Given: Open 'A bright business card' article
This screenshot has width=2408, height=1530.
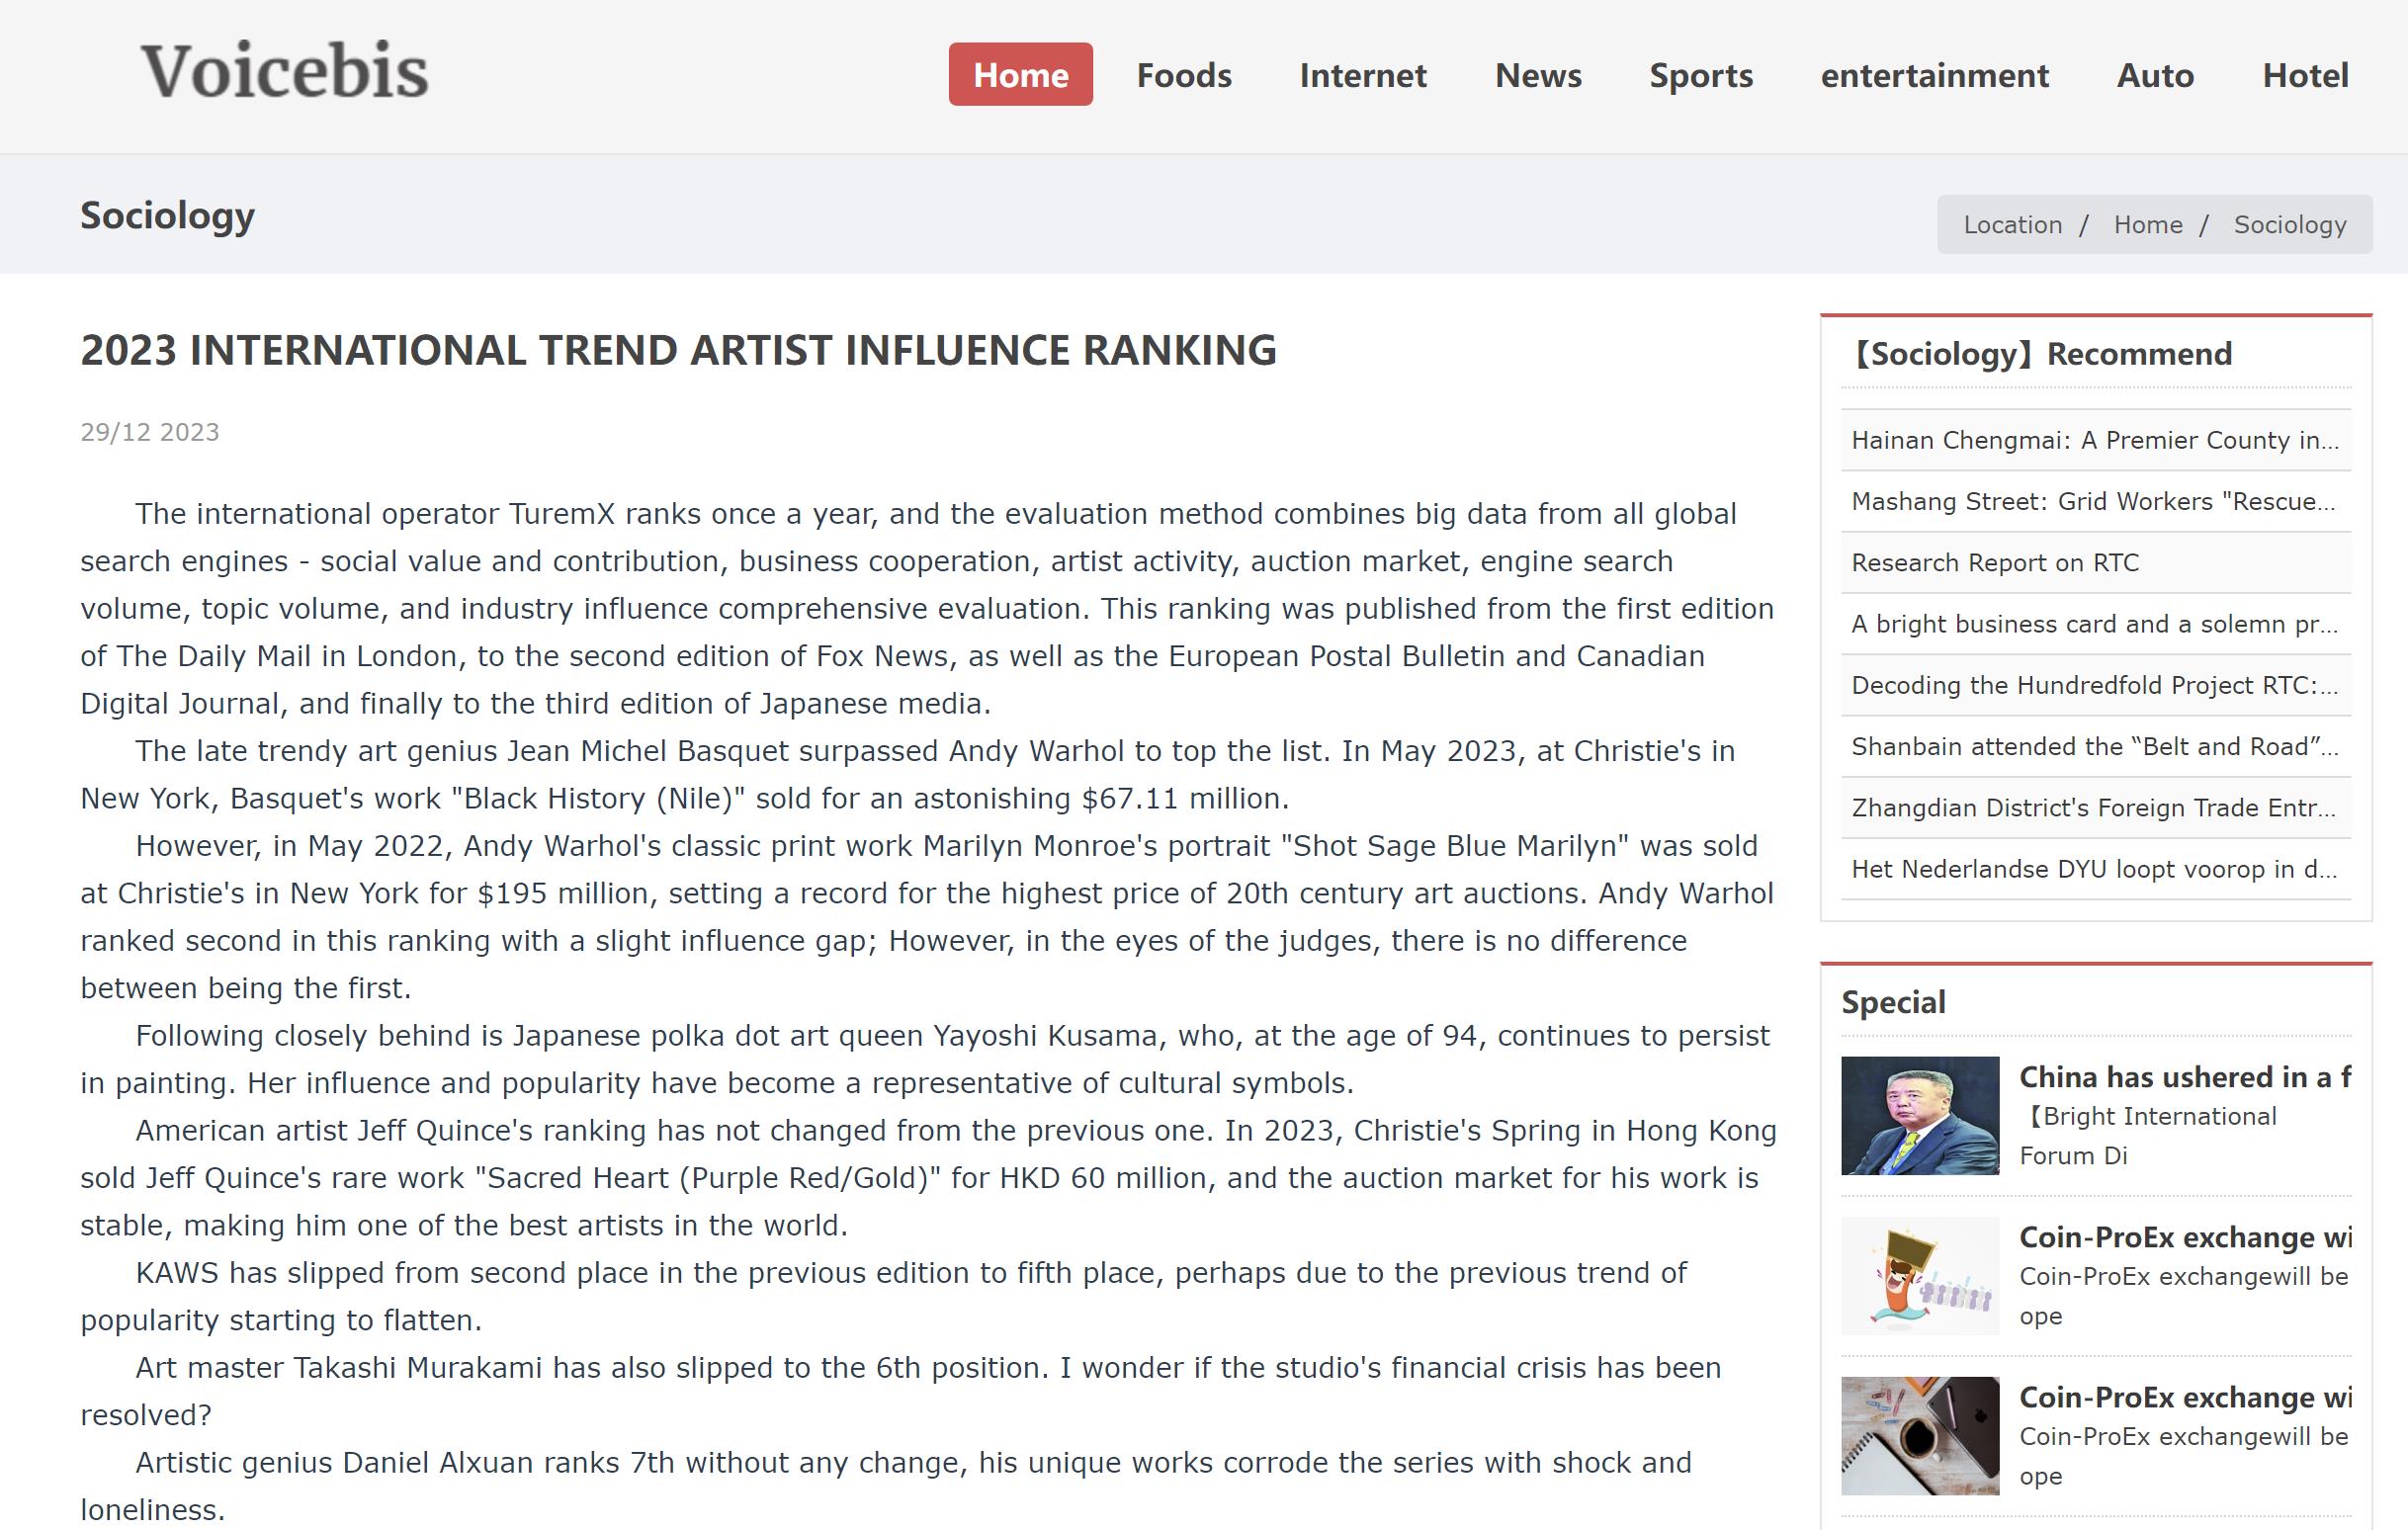Looking at the screenshot, I should pos(2095,624).
